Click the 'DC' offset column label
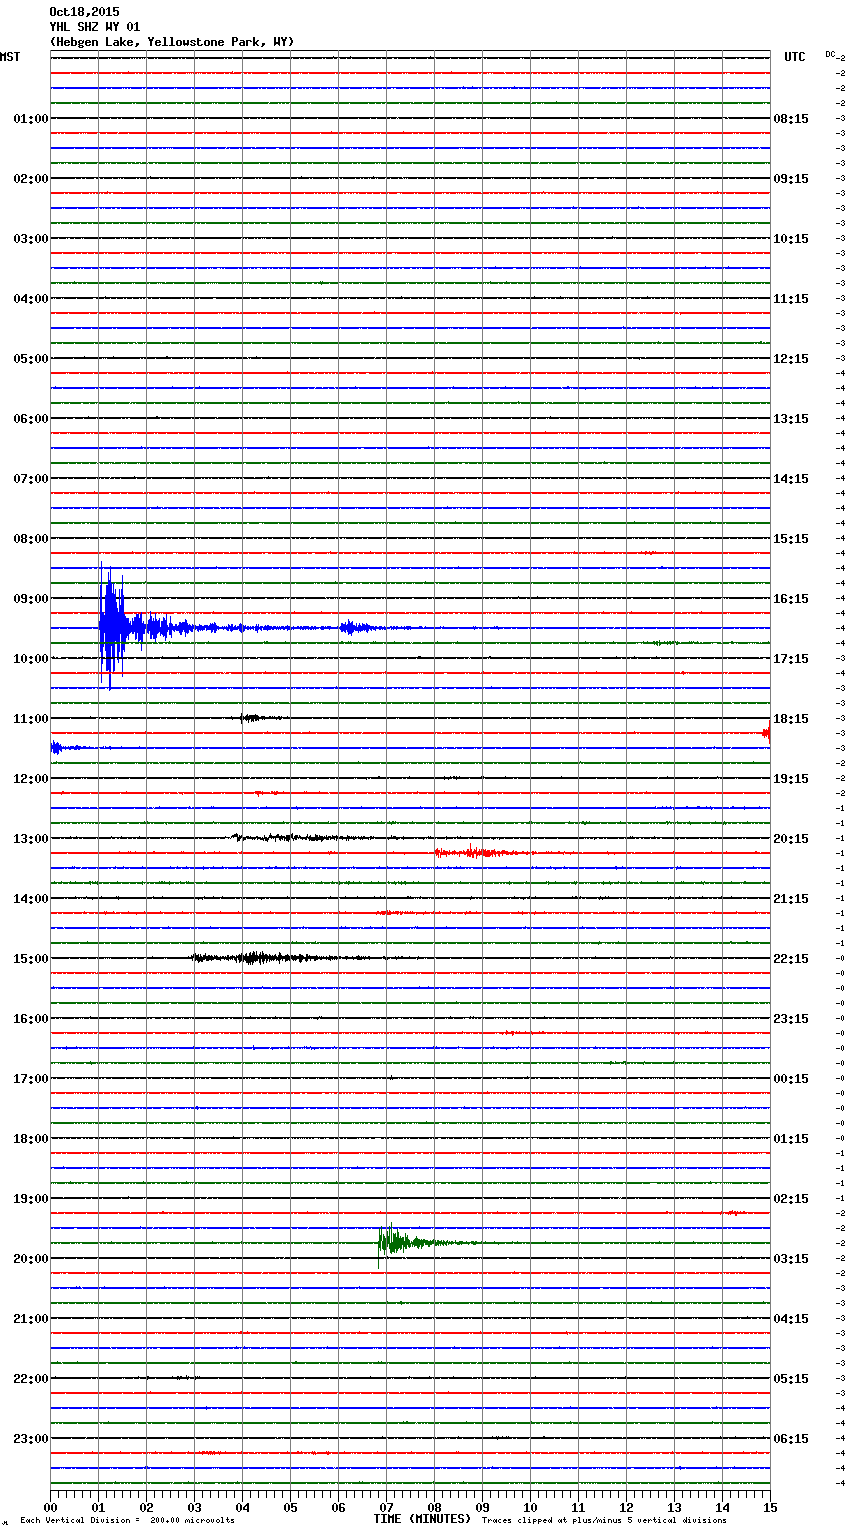850x1534 pixels. coord(830,54)
